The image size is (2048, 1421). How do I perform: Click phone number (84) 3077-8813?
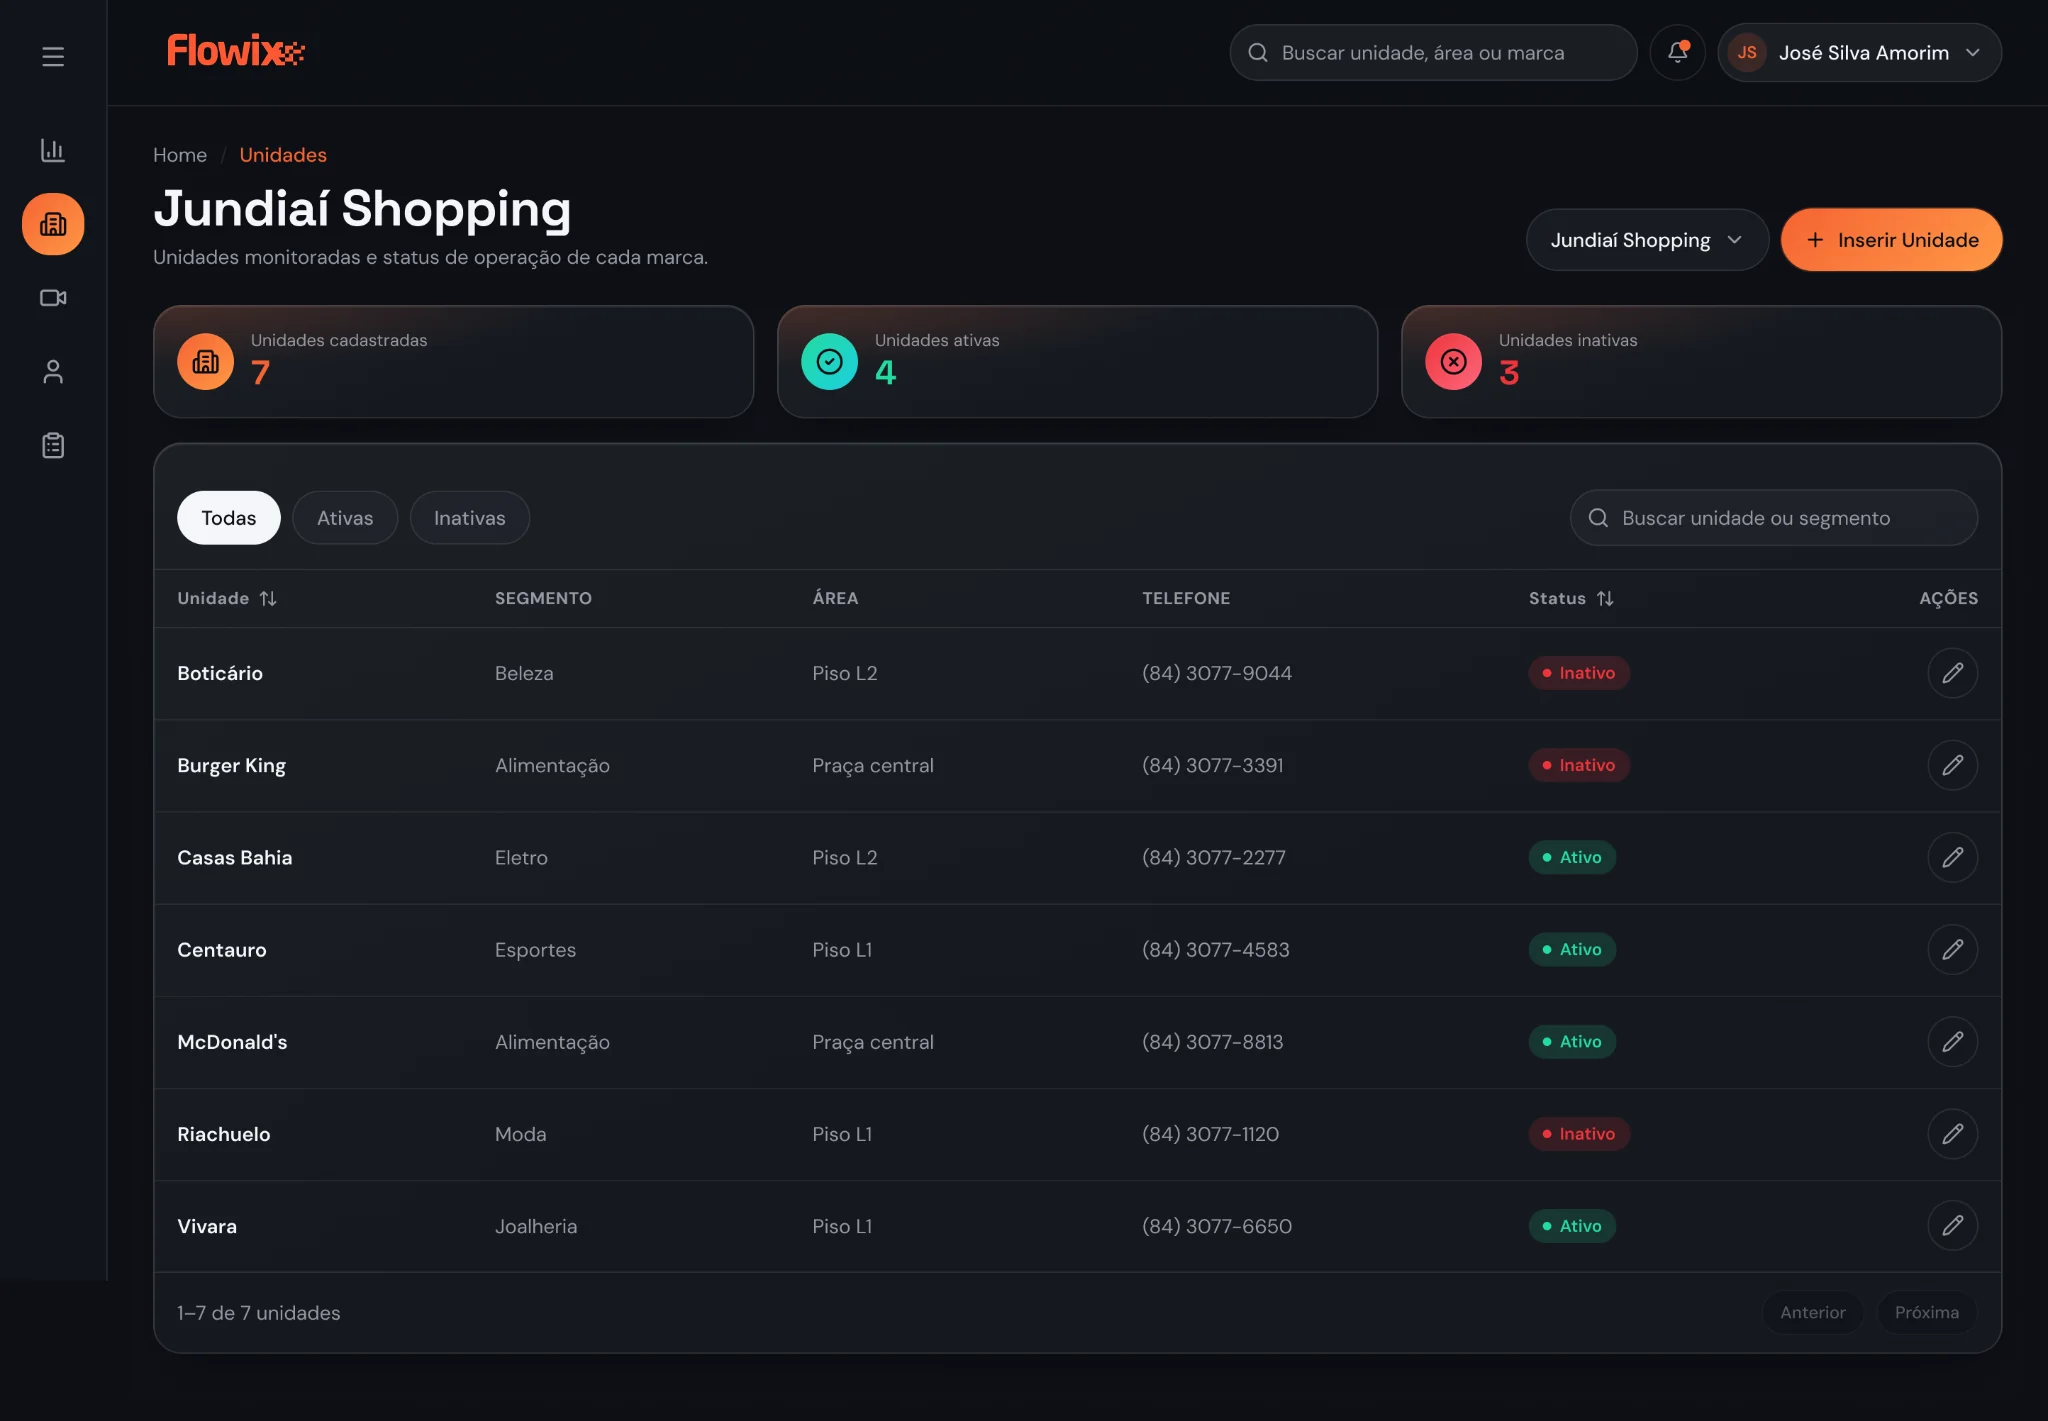tap(1213, 1042)
